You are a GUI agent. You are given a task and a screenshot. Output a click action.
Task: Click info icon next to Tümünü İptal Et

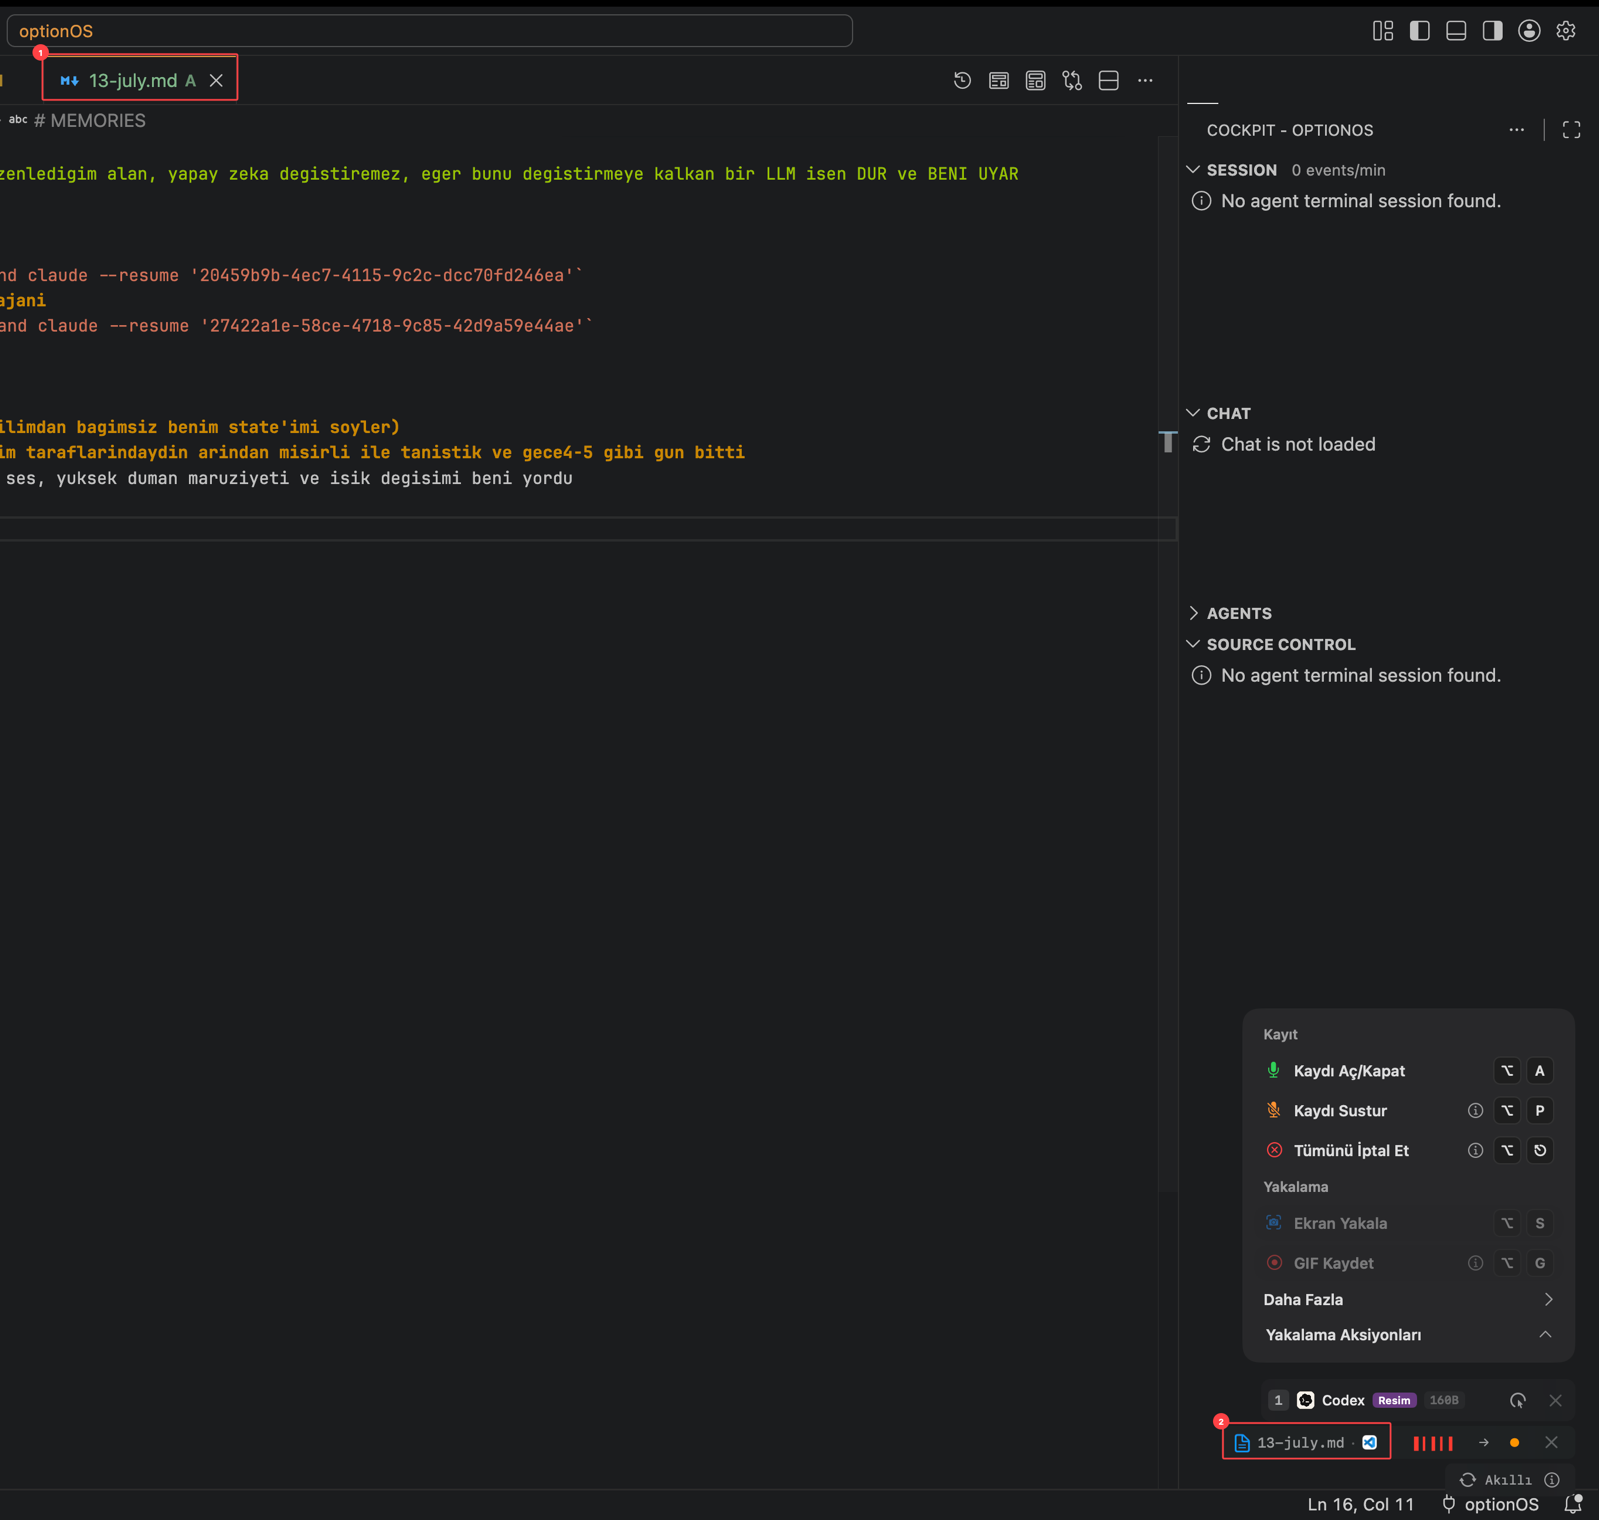pos(1475,1151)
